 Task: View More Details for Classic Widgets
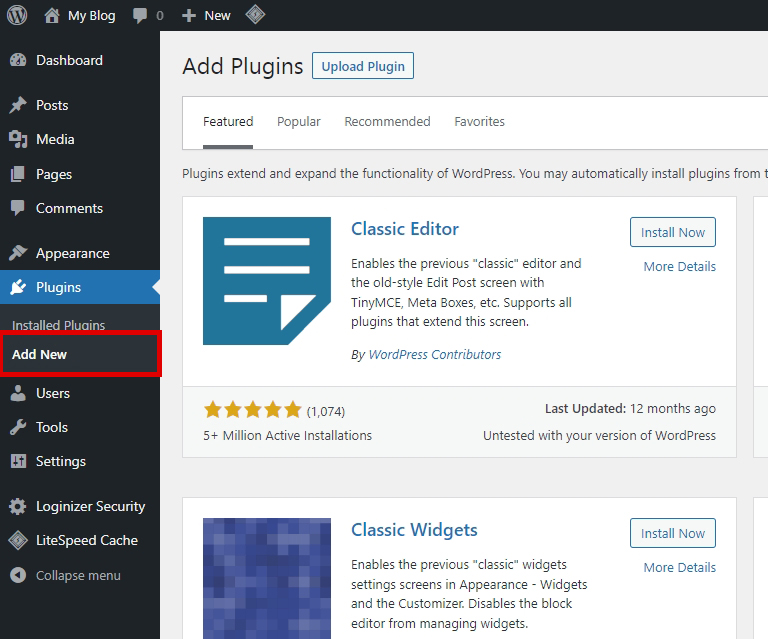[679, 568]
